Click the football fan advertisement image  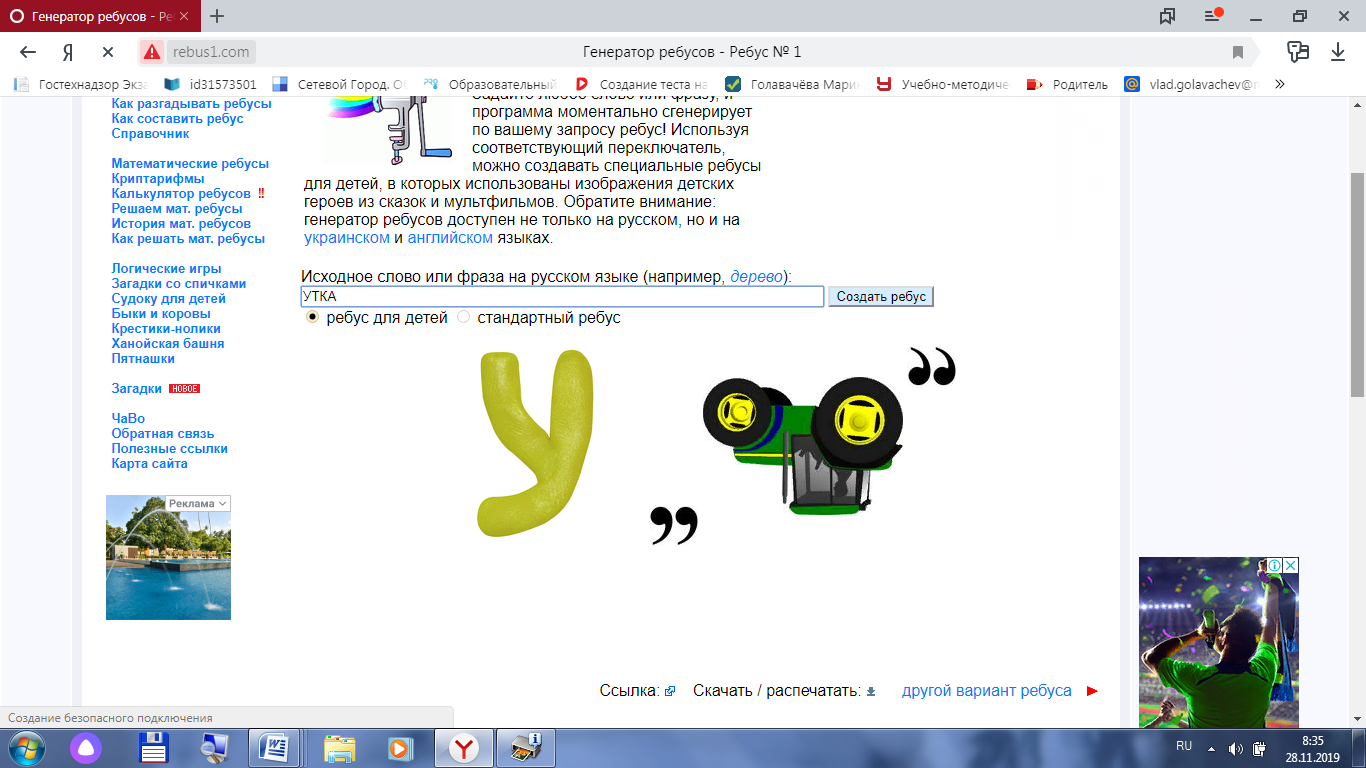(1219, 642)
